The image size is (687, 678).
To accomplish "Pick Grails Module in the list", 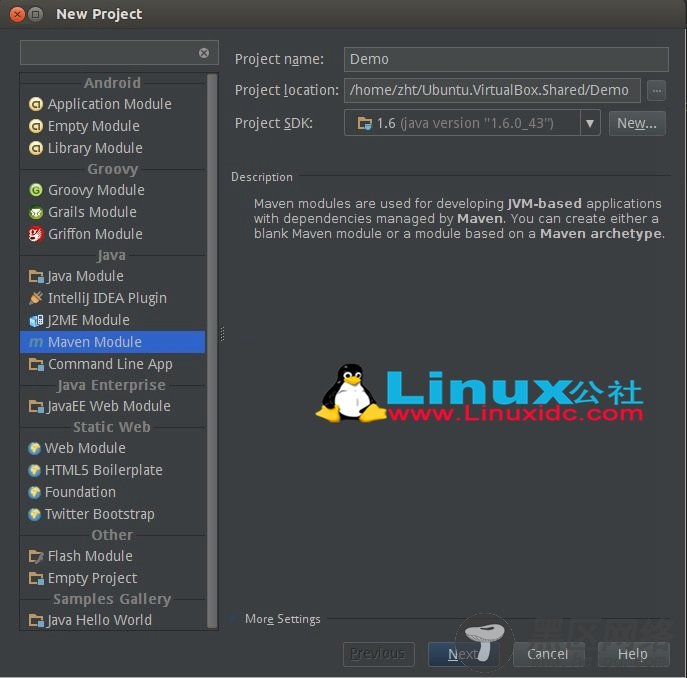I will click(x=112, y=212).
